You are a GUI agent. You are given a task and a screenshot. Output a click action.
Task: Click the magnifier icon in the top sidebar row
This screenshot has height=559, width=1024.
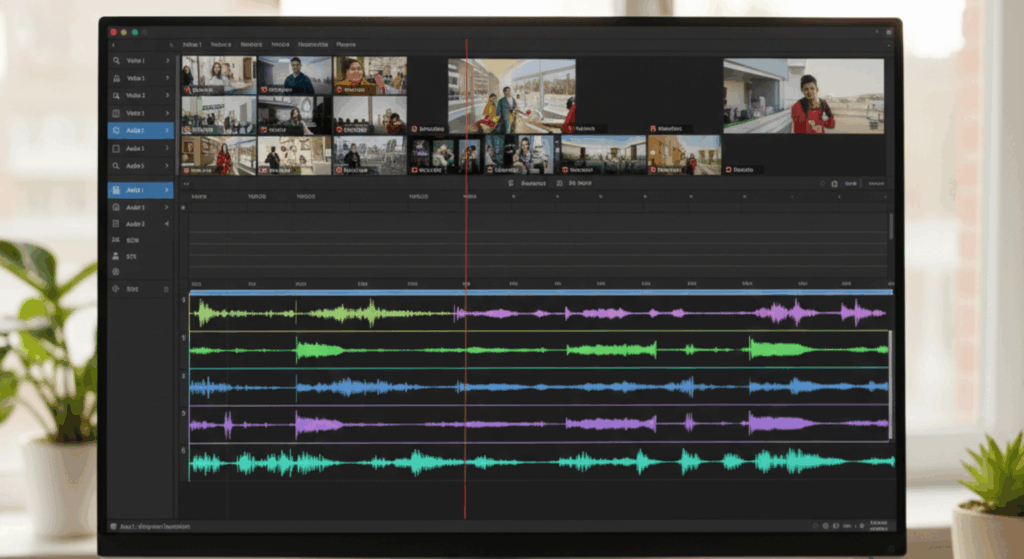117,60
